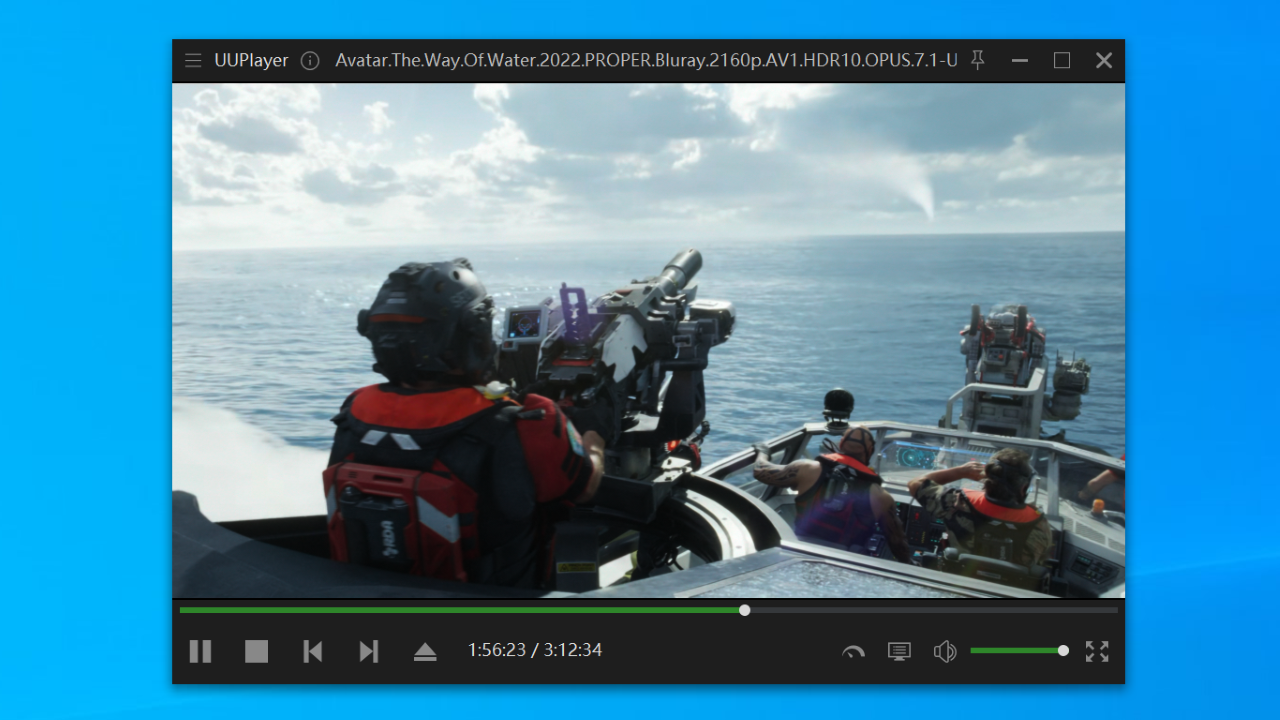Open the hamburger menu in UUPlayer
Image resolution: width=1280 pixels, height=720 pixels.
click(193, 61)
